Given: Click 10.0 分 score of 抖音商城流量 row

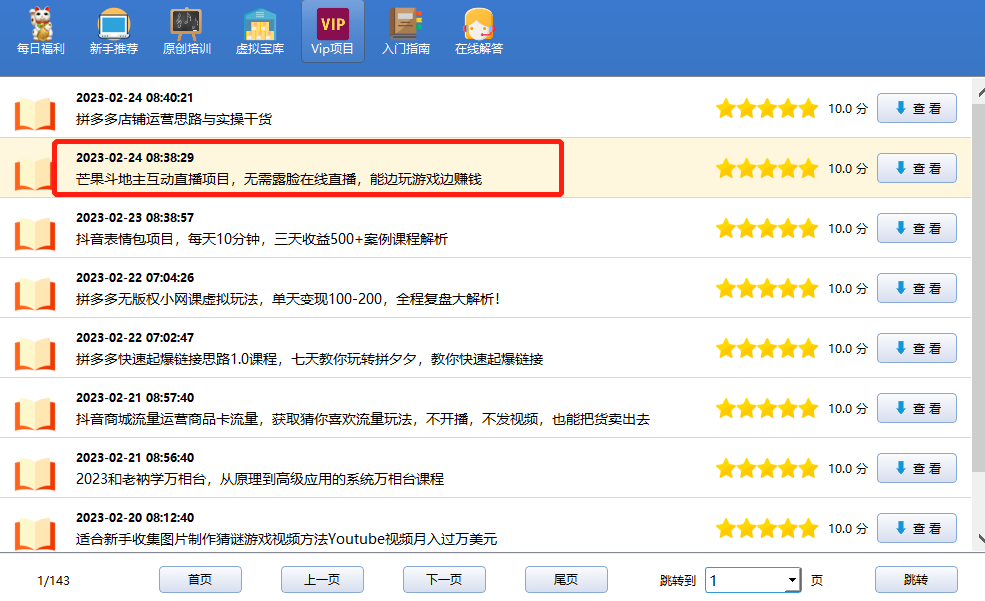Looking at the screenshot, I should pos(847,409).
